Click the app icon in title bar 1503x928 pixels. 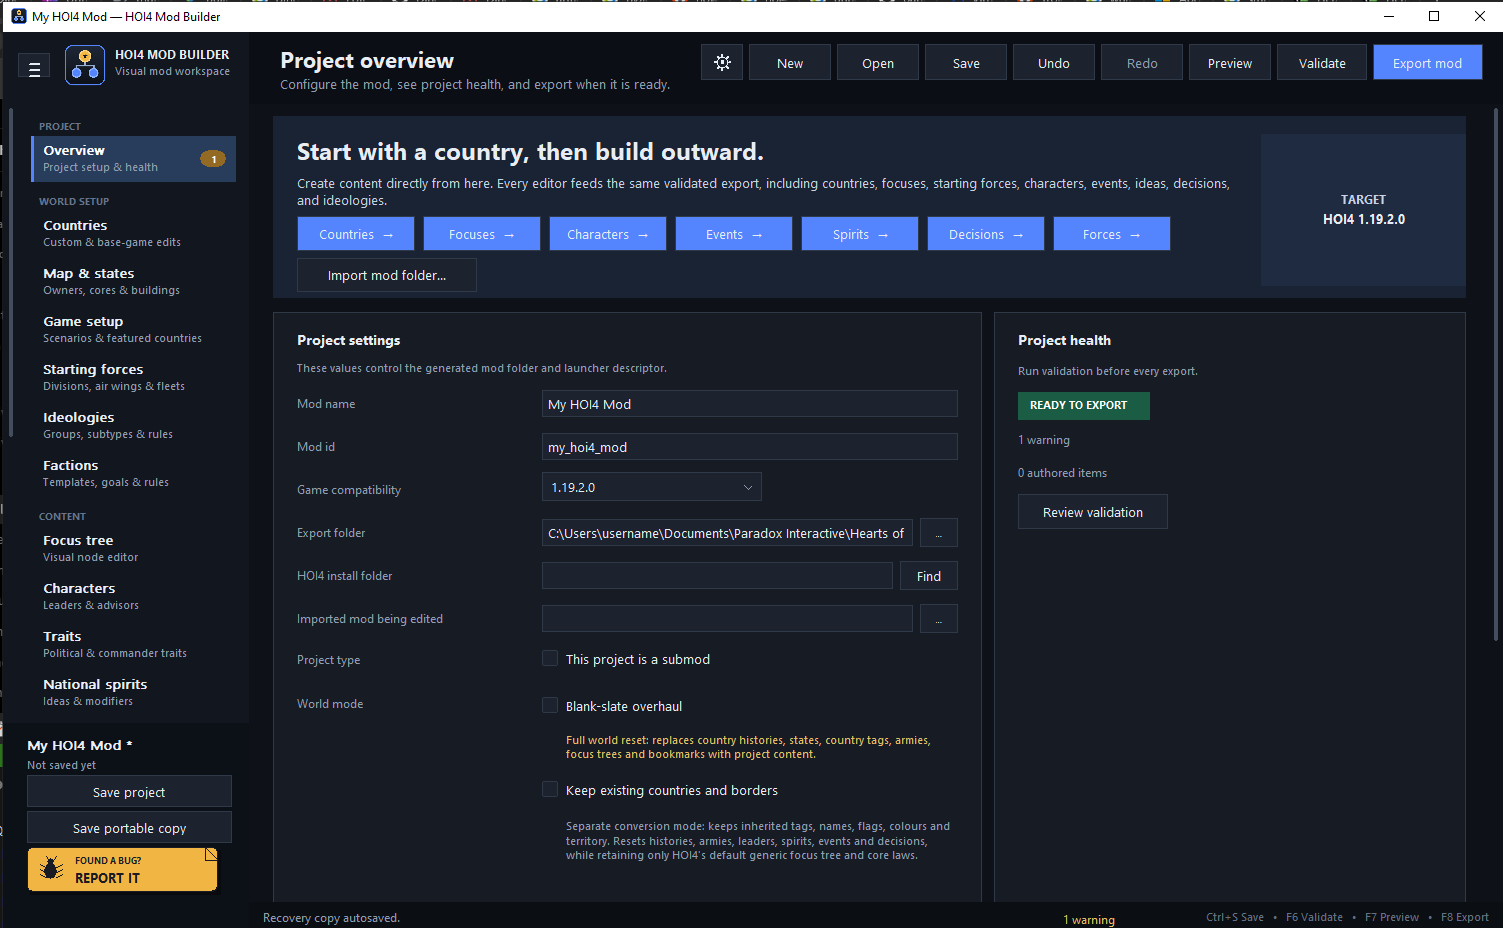click(18, 16)
